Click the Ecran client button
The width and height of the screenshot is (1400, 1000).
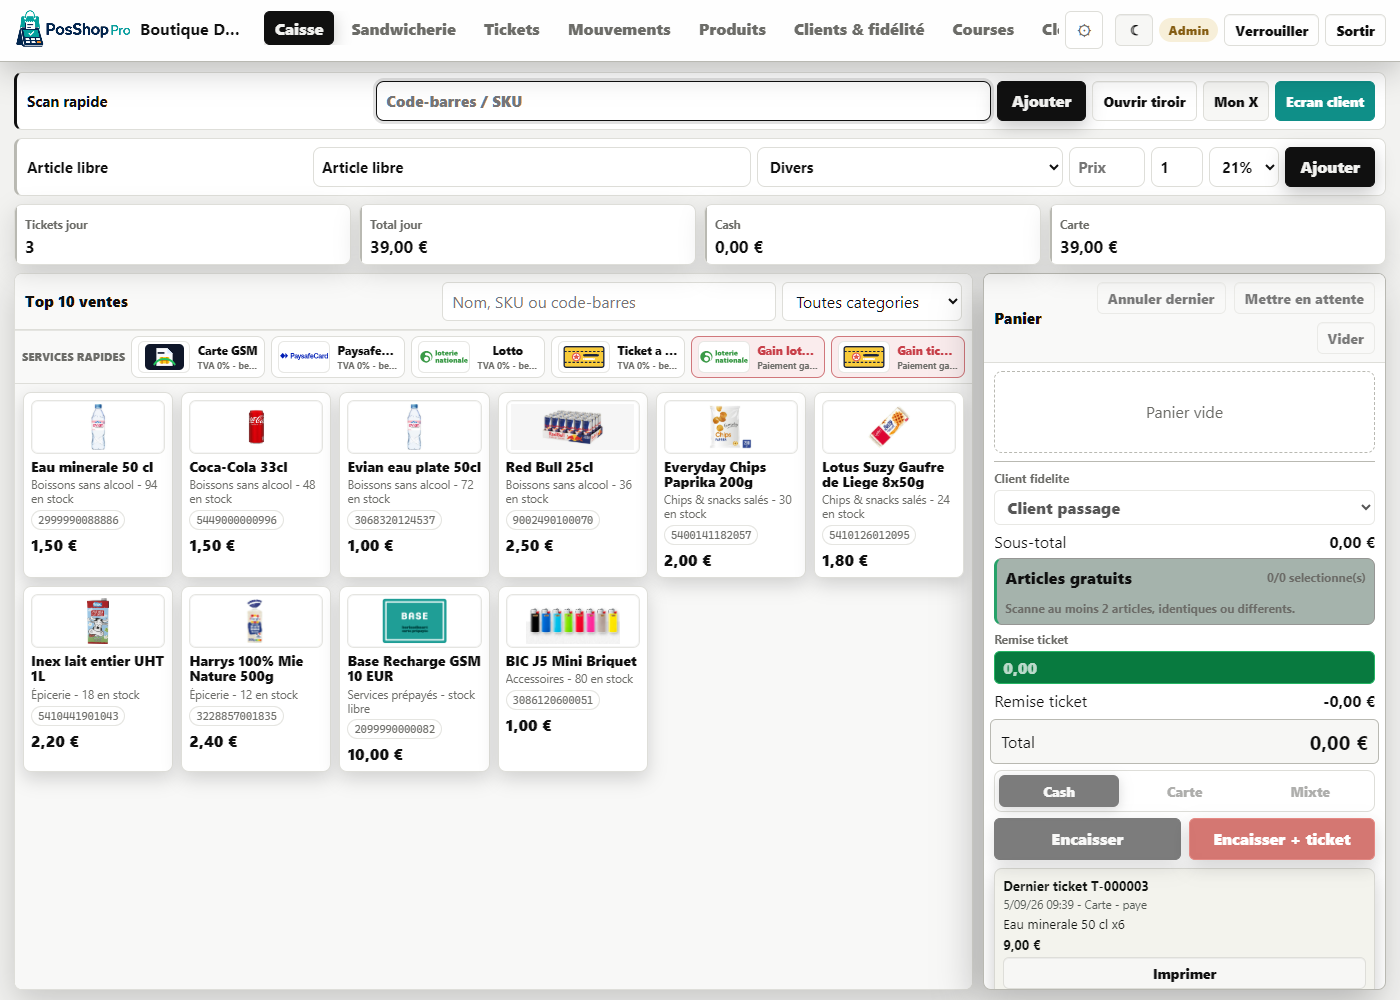(1325, 101)
